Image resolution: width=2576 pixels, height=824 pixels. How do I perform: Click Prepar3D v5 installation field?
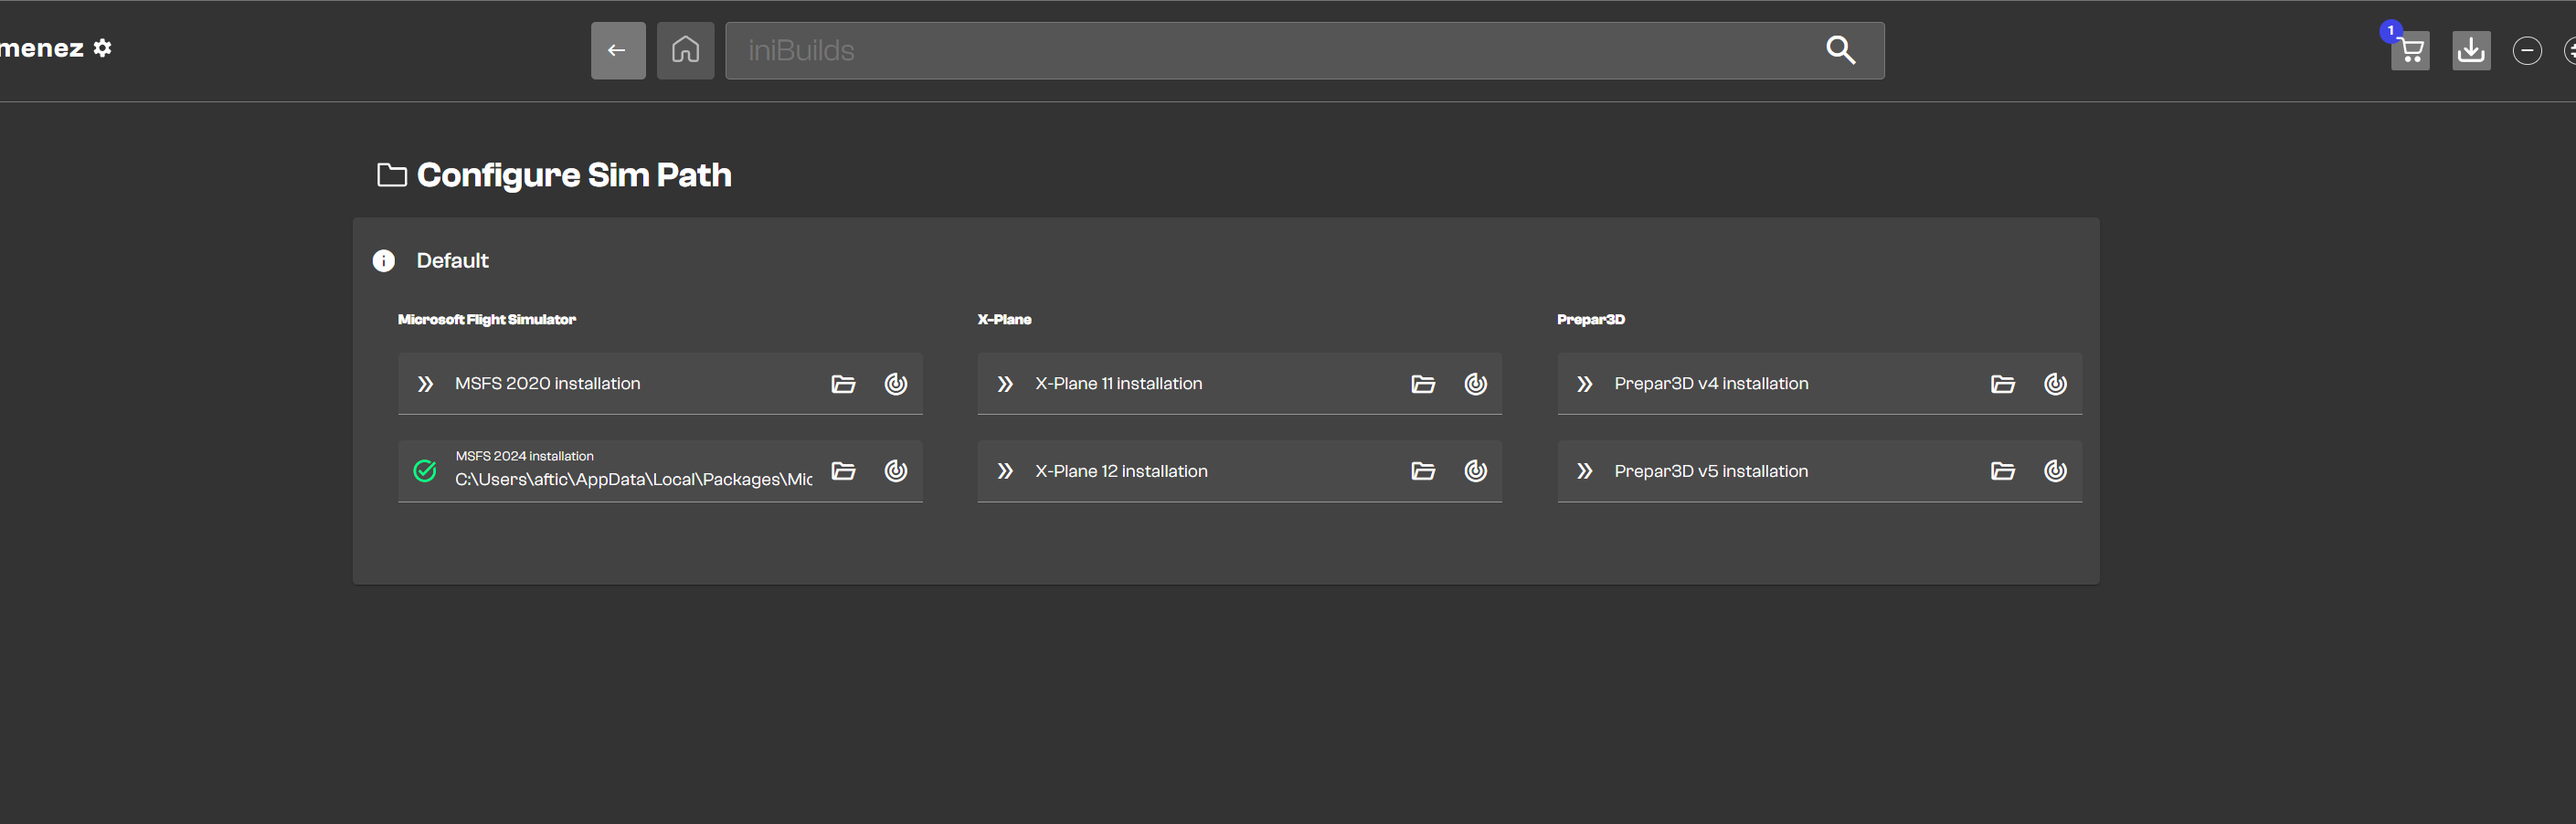1820,471
